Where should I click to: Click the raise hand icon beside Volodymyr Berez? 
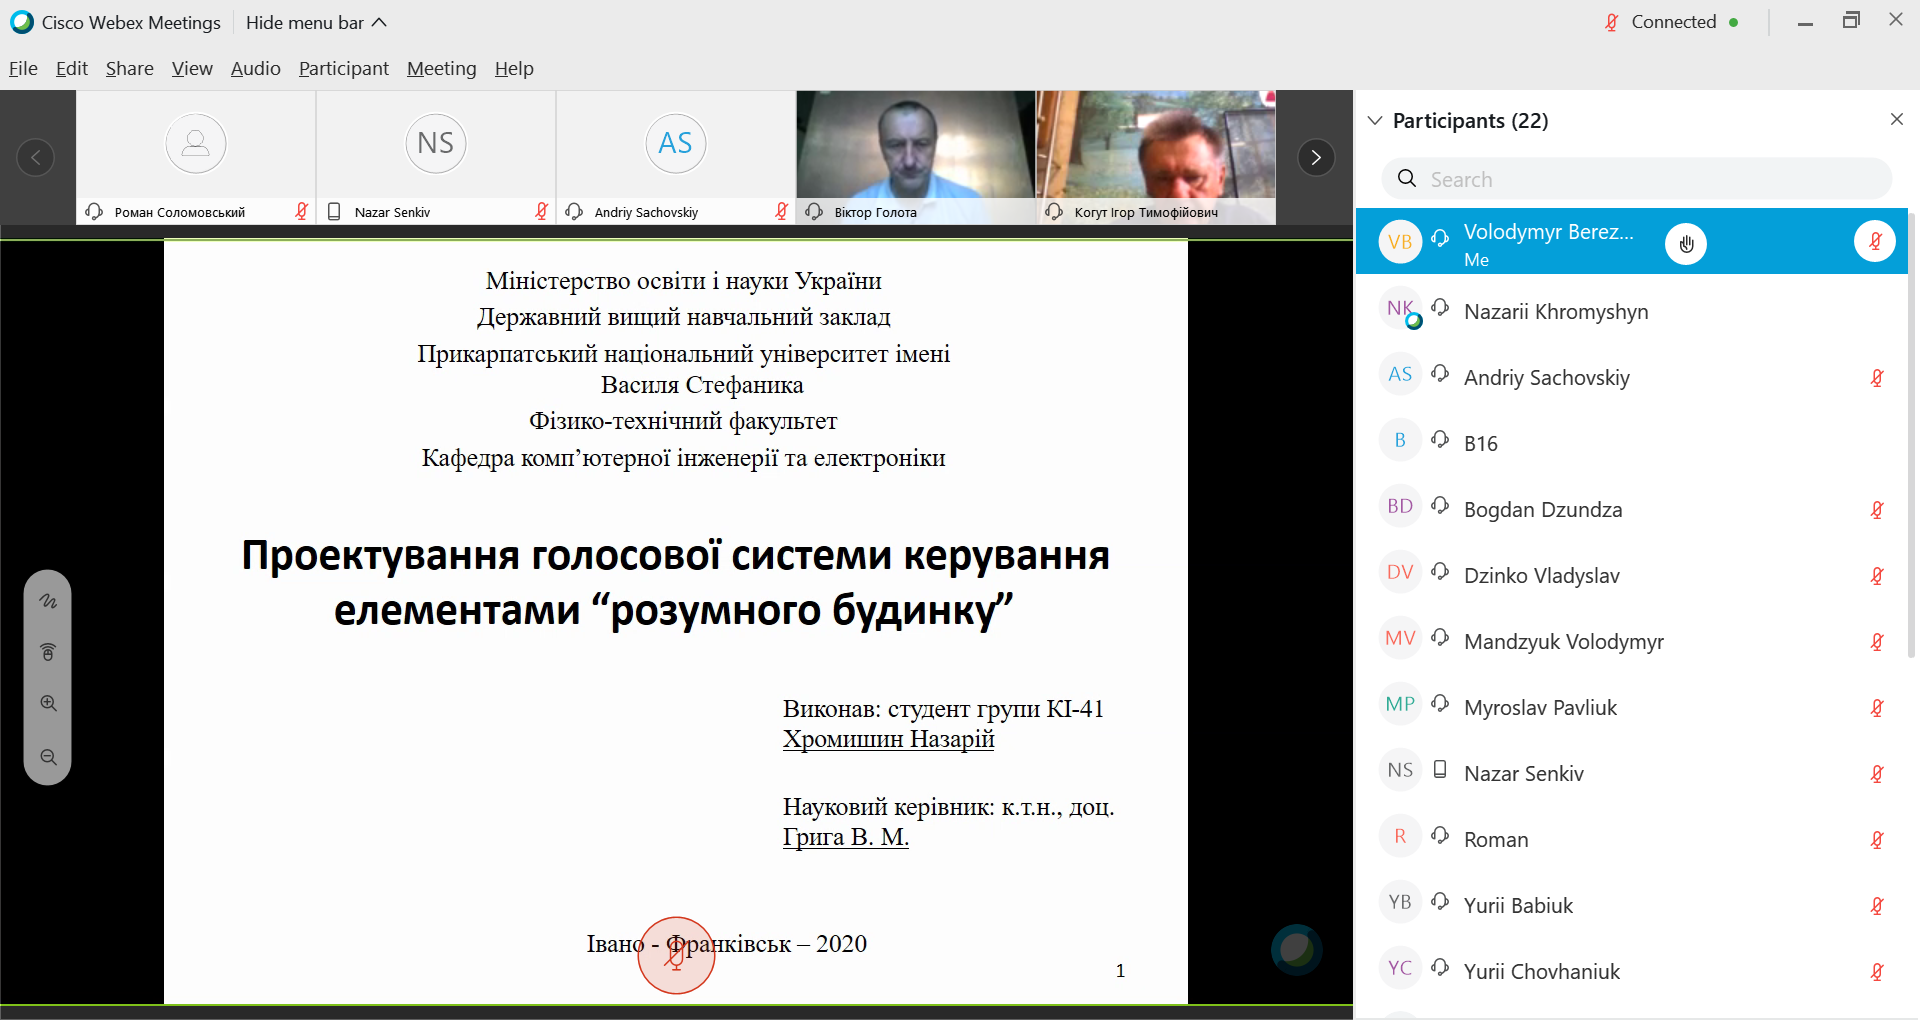tap(1686, 243)
